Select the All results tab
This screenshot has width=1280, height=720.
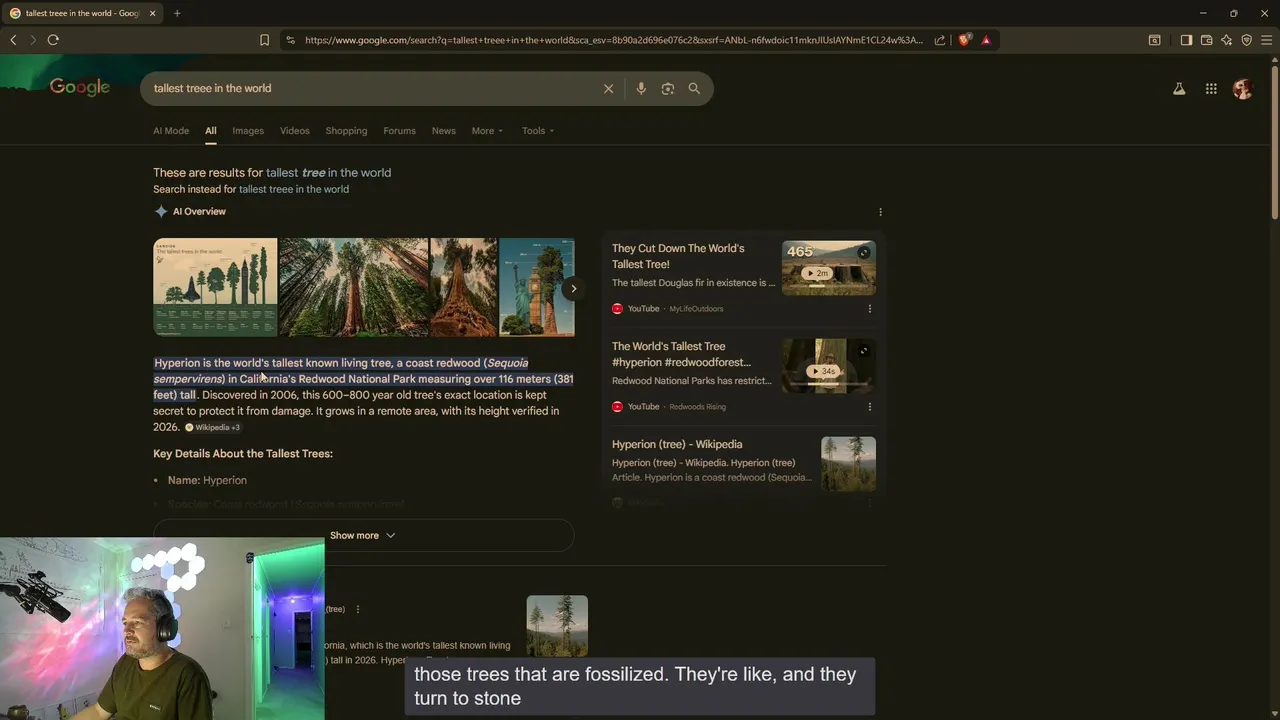[x=210, y=131]
